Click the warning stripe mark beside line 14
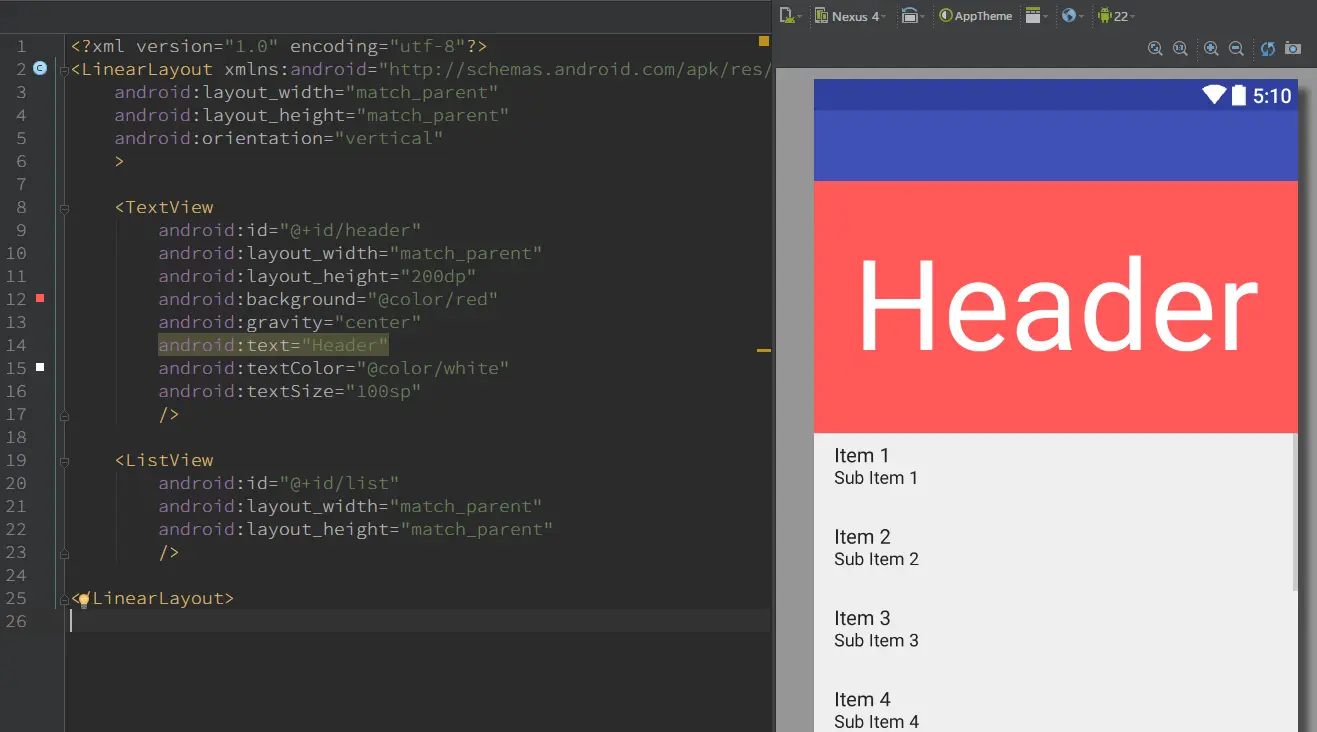Screen dimensions: 1317x732 pos(764,351)
